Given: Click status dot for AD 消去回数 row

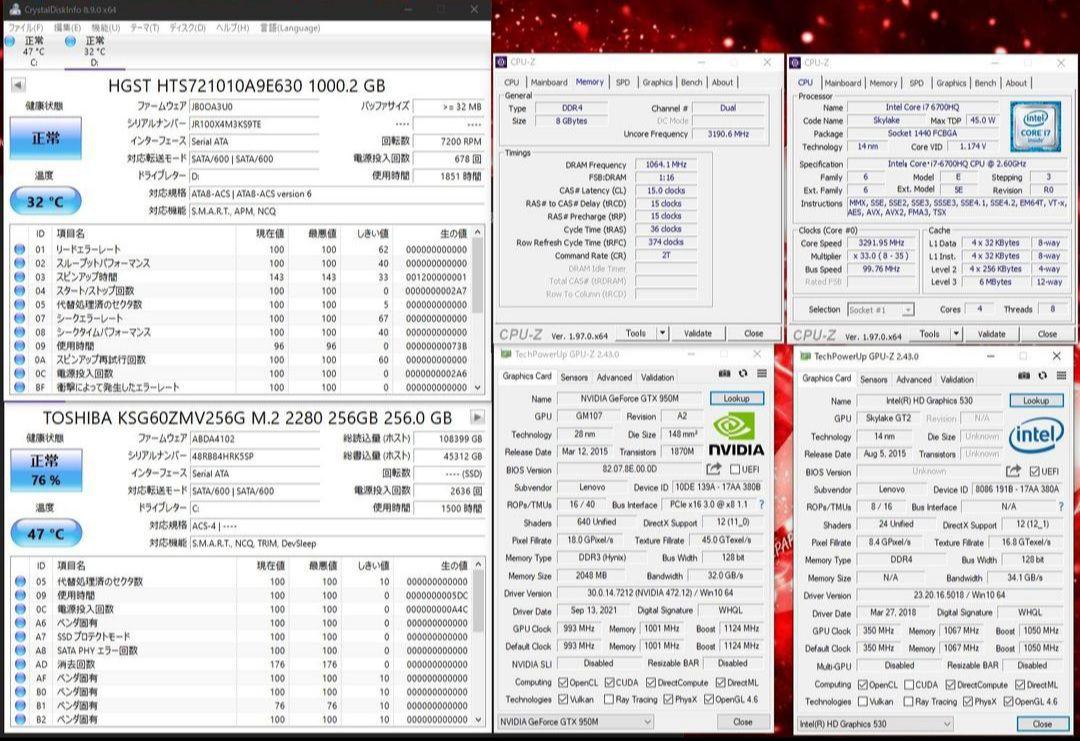Looking at the screenshot, I should pos(20,665).
